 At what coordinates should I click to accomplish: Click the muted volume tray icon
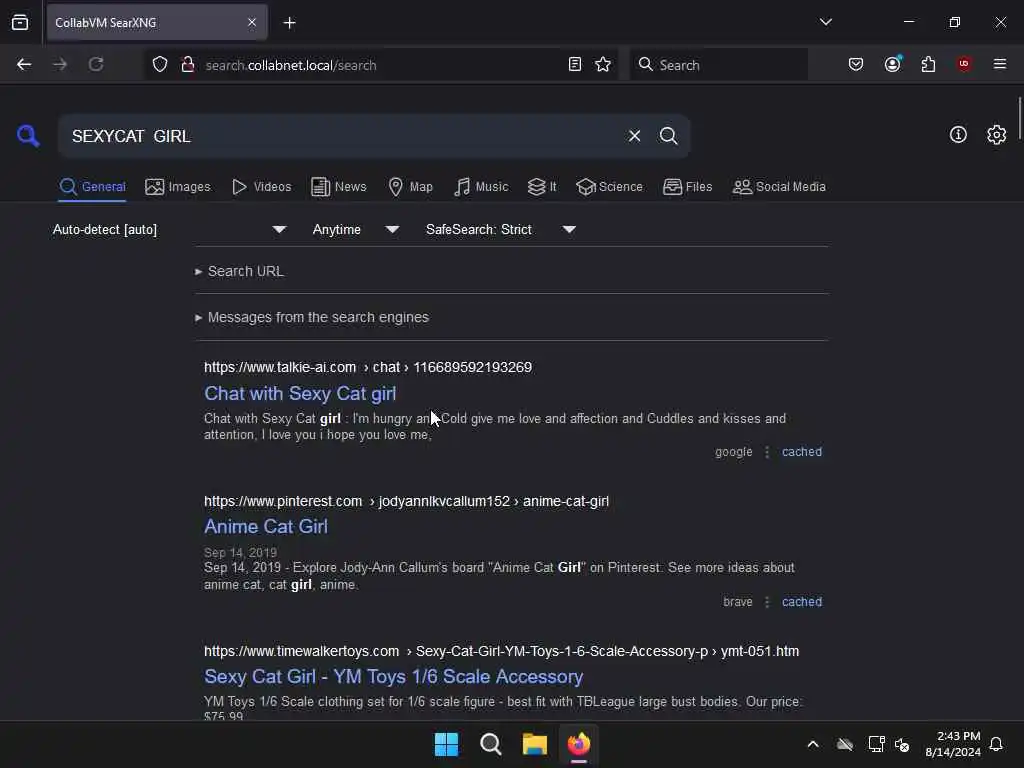[902, 744]
